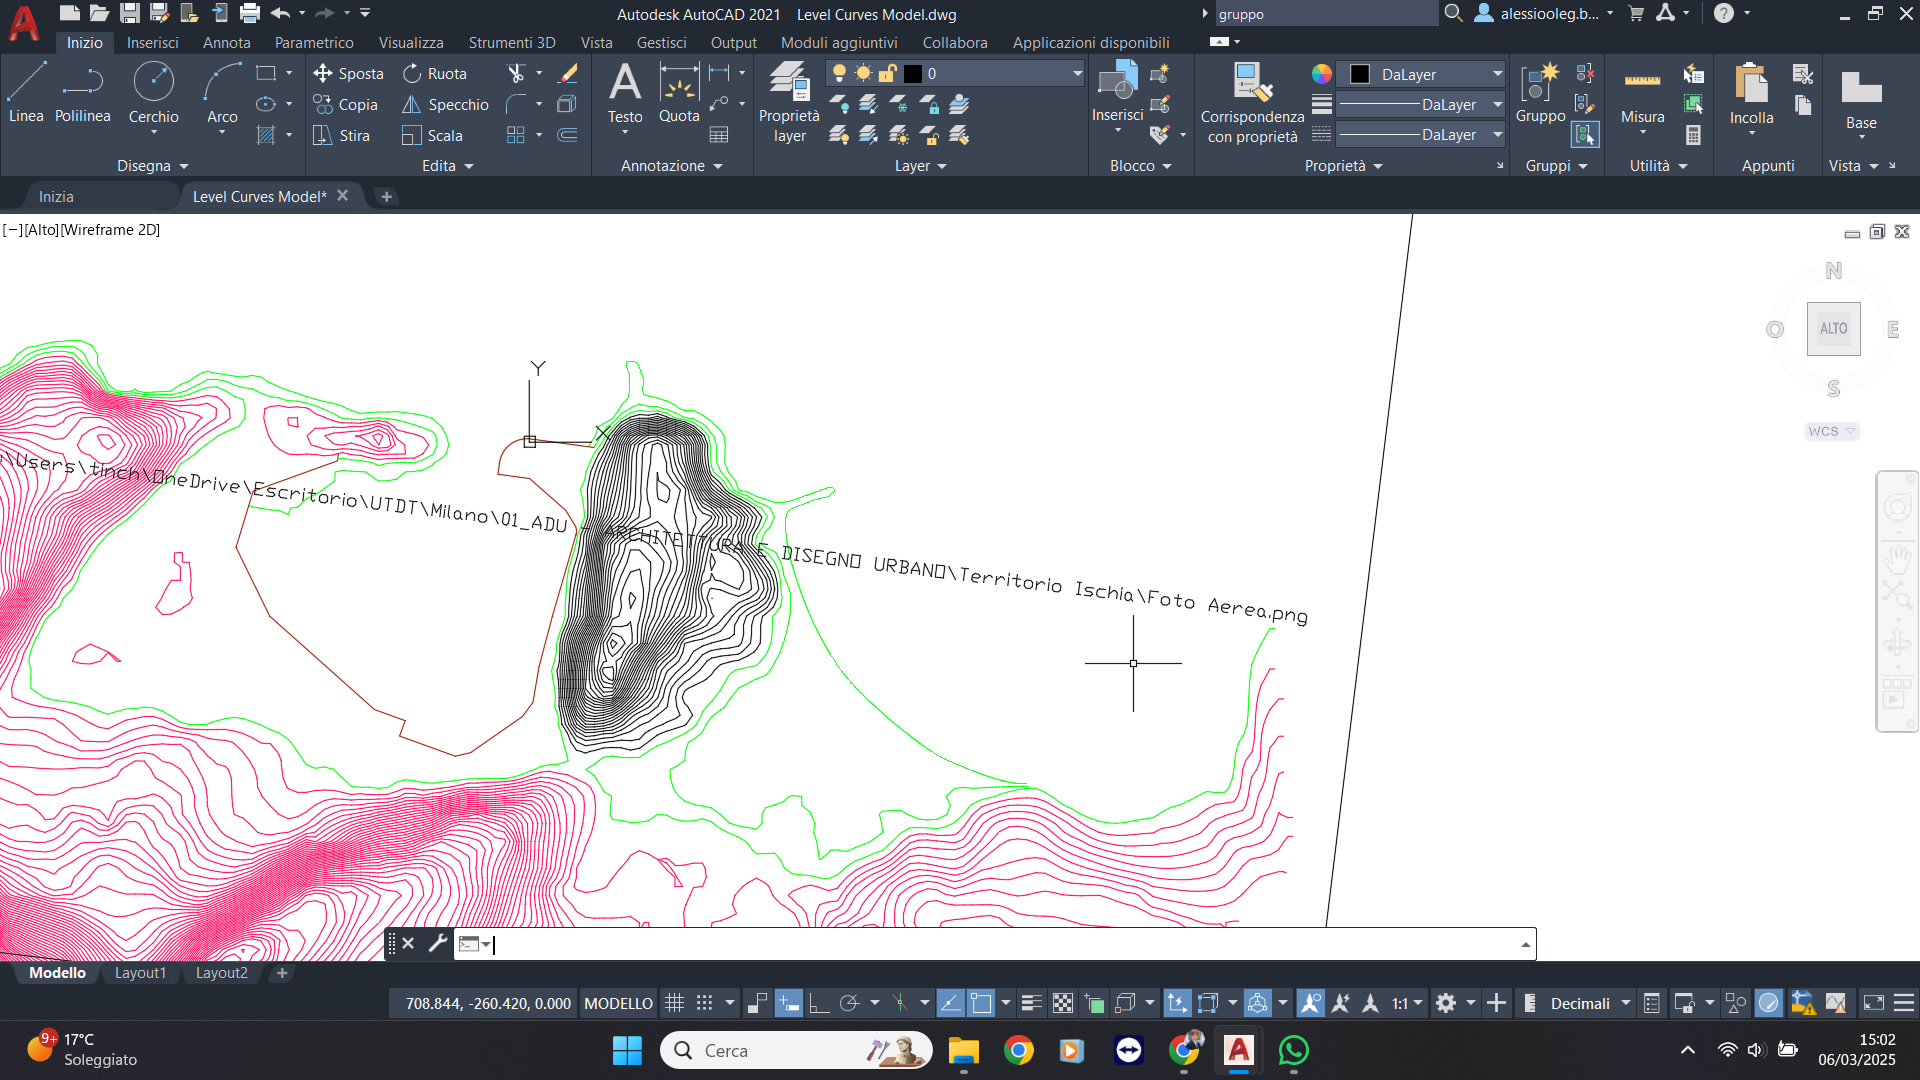Select the Arco arc tool

pyautogui.click(x=222, y=93)
